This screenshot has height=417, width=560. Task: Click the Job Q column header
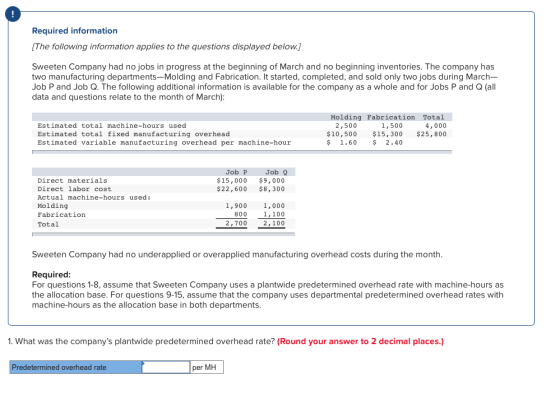[x=276, y=172]
